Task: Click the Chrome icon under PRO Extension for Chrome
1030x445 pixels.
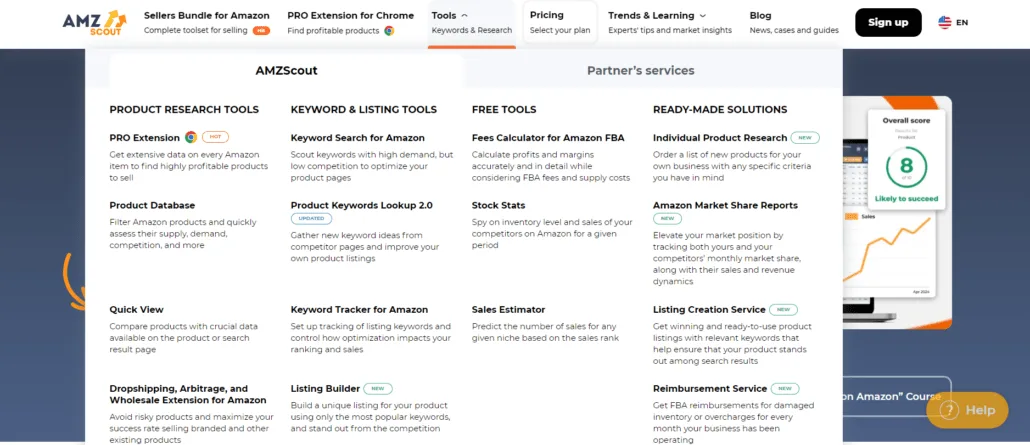Action: pyautogui.click(x=389, y=30)
